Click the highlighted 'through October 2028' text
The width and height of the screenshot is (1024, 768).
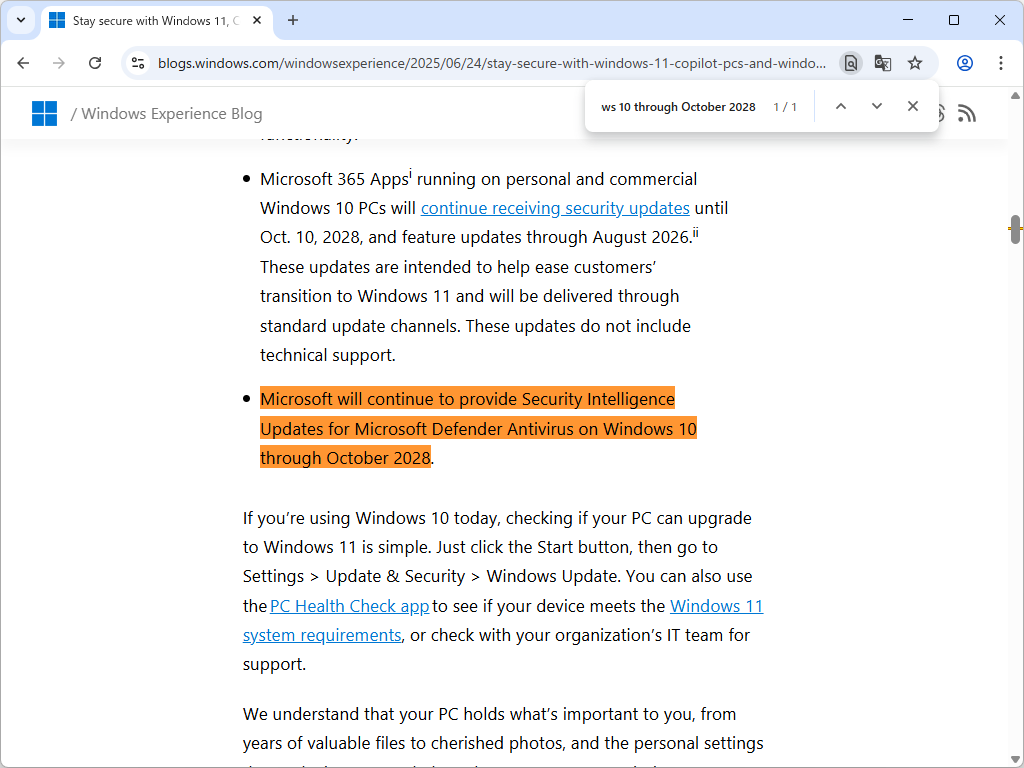[345, 458]
